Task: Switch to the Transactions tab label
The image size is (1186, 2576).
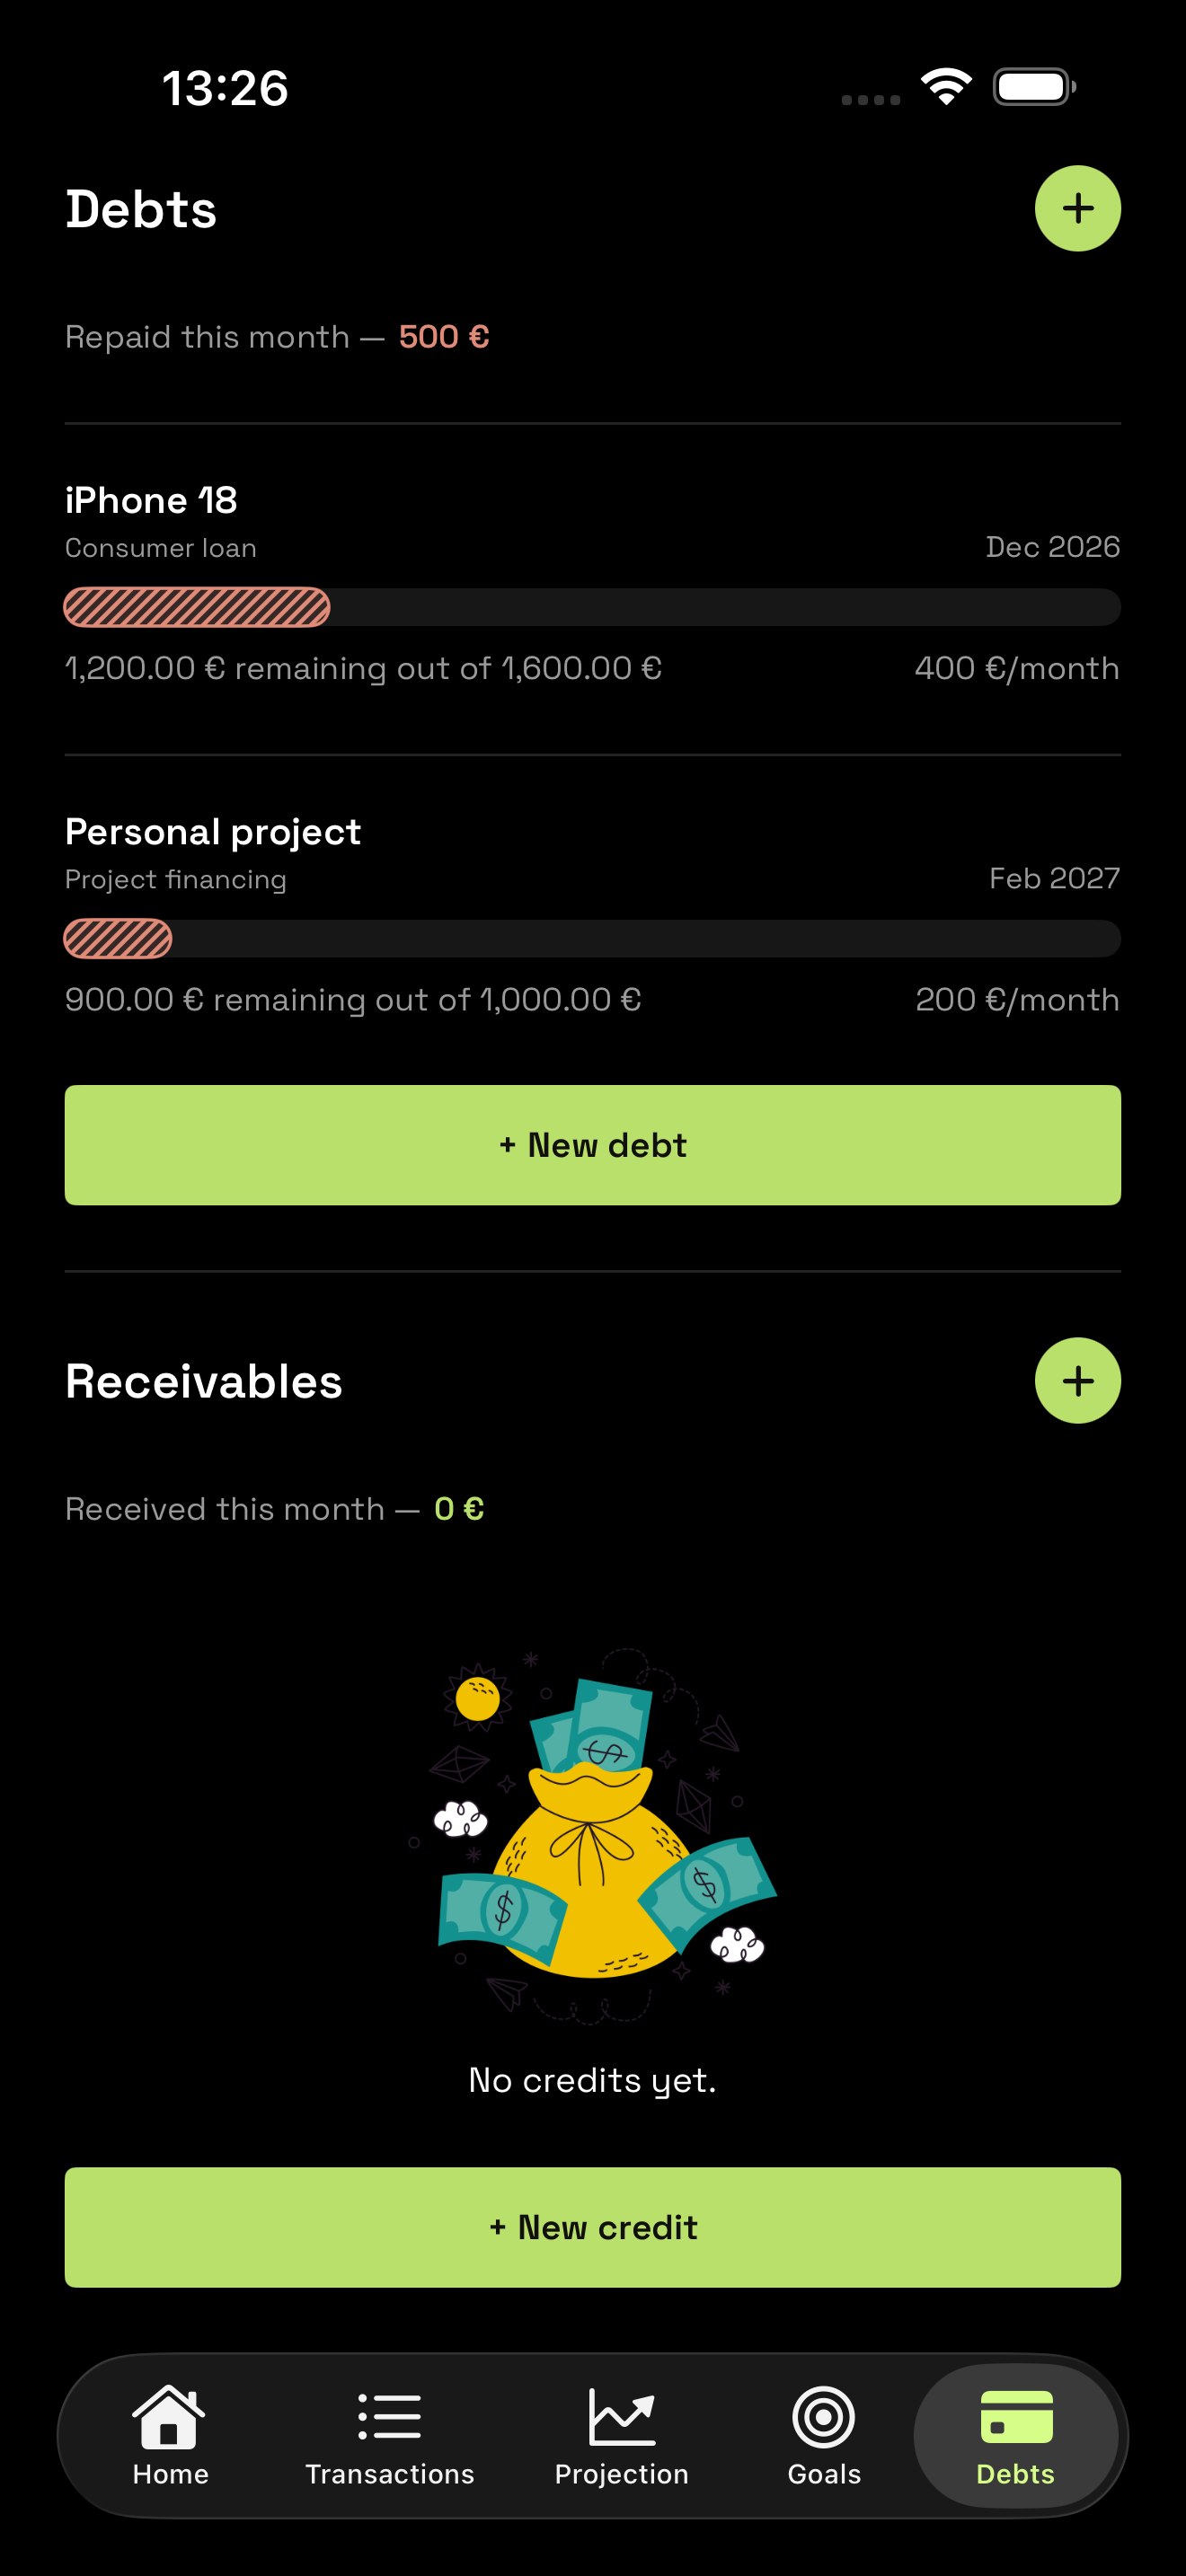Action: click(389, 2474)
